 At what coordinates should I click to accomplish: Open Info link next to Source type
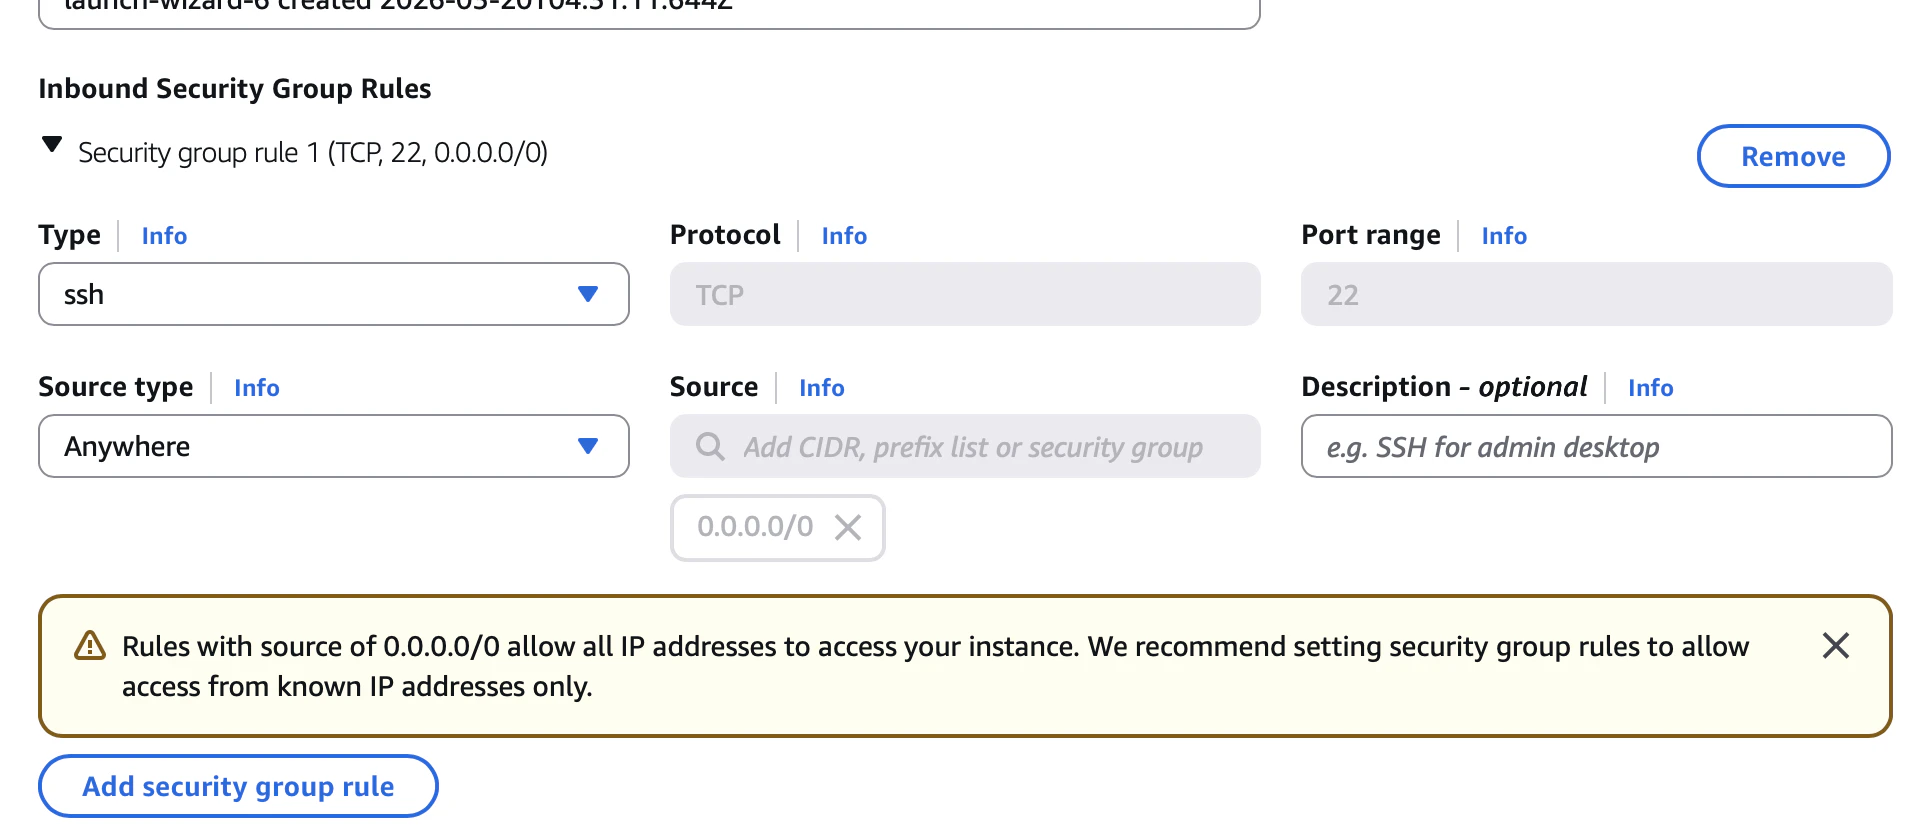[x=257, y=388]
